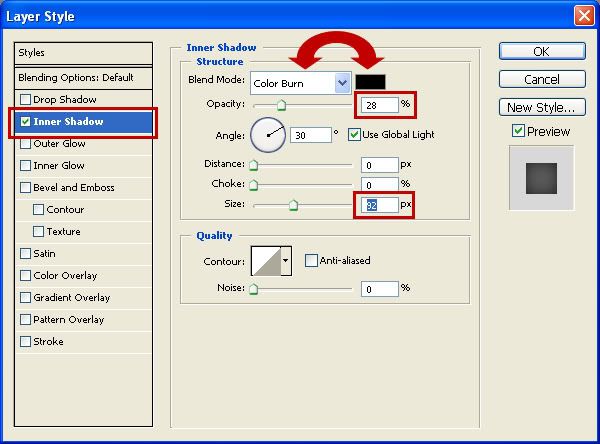Select the Gradient Overlay style label
The image size is (600, 444).
pos(72,297)
